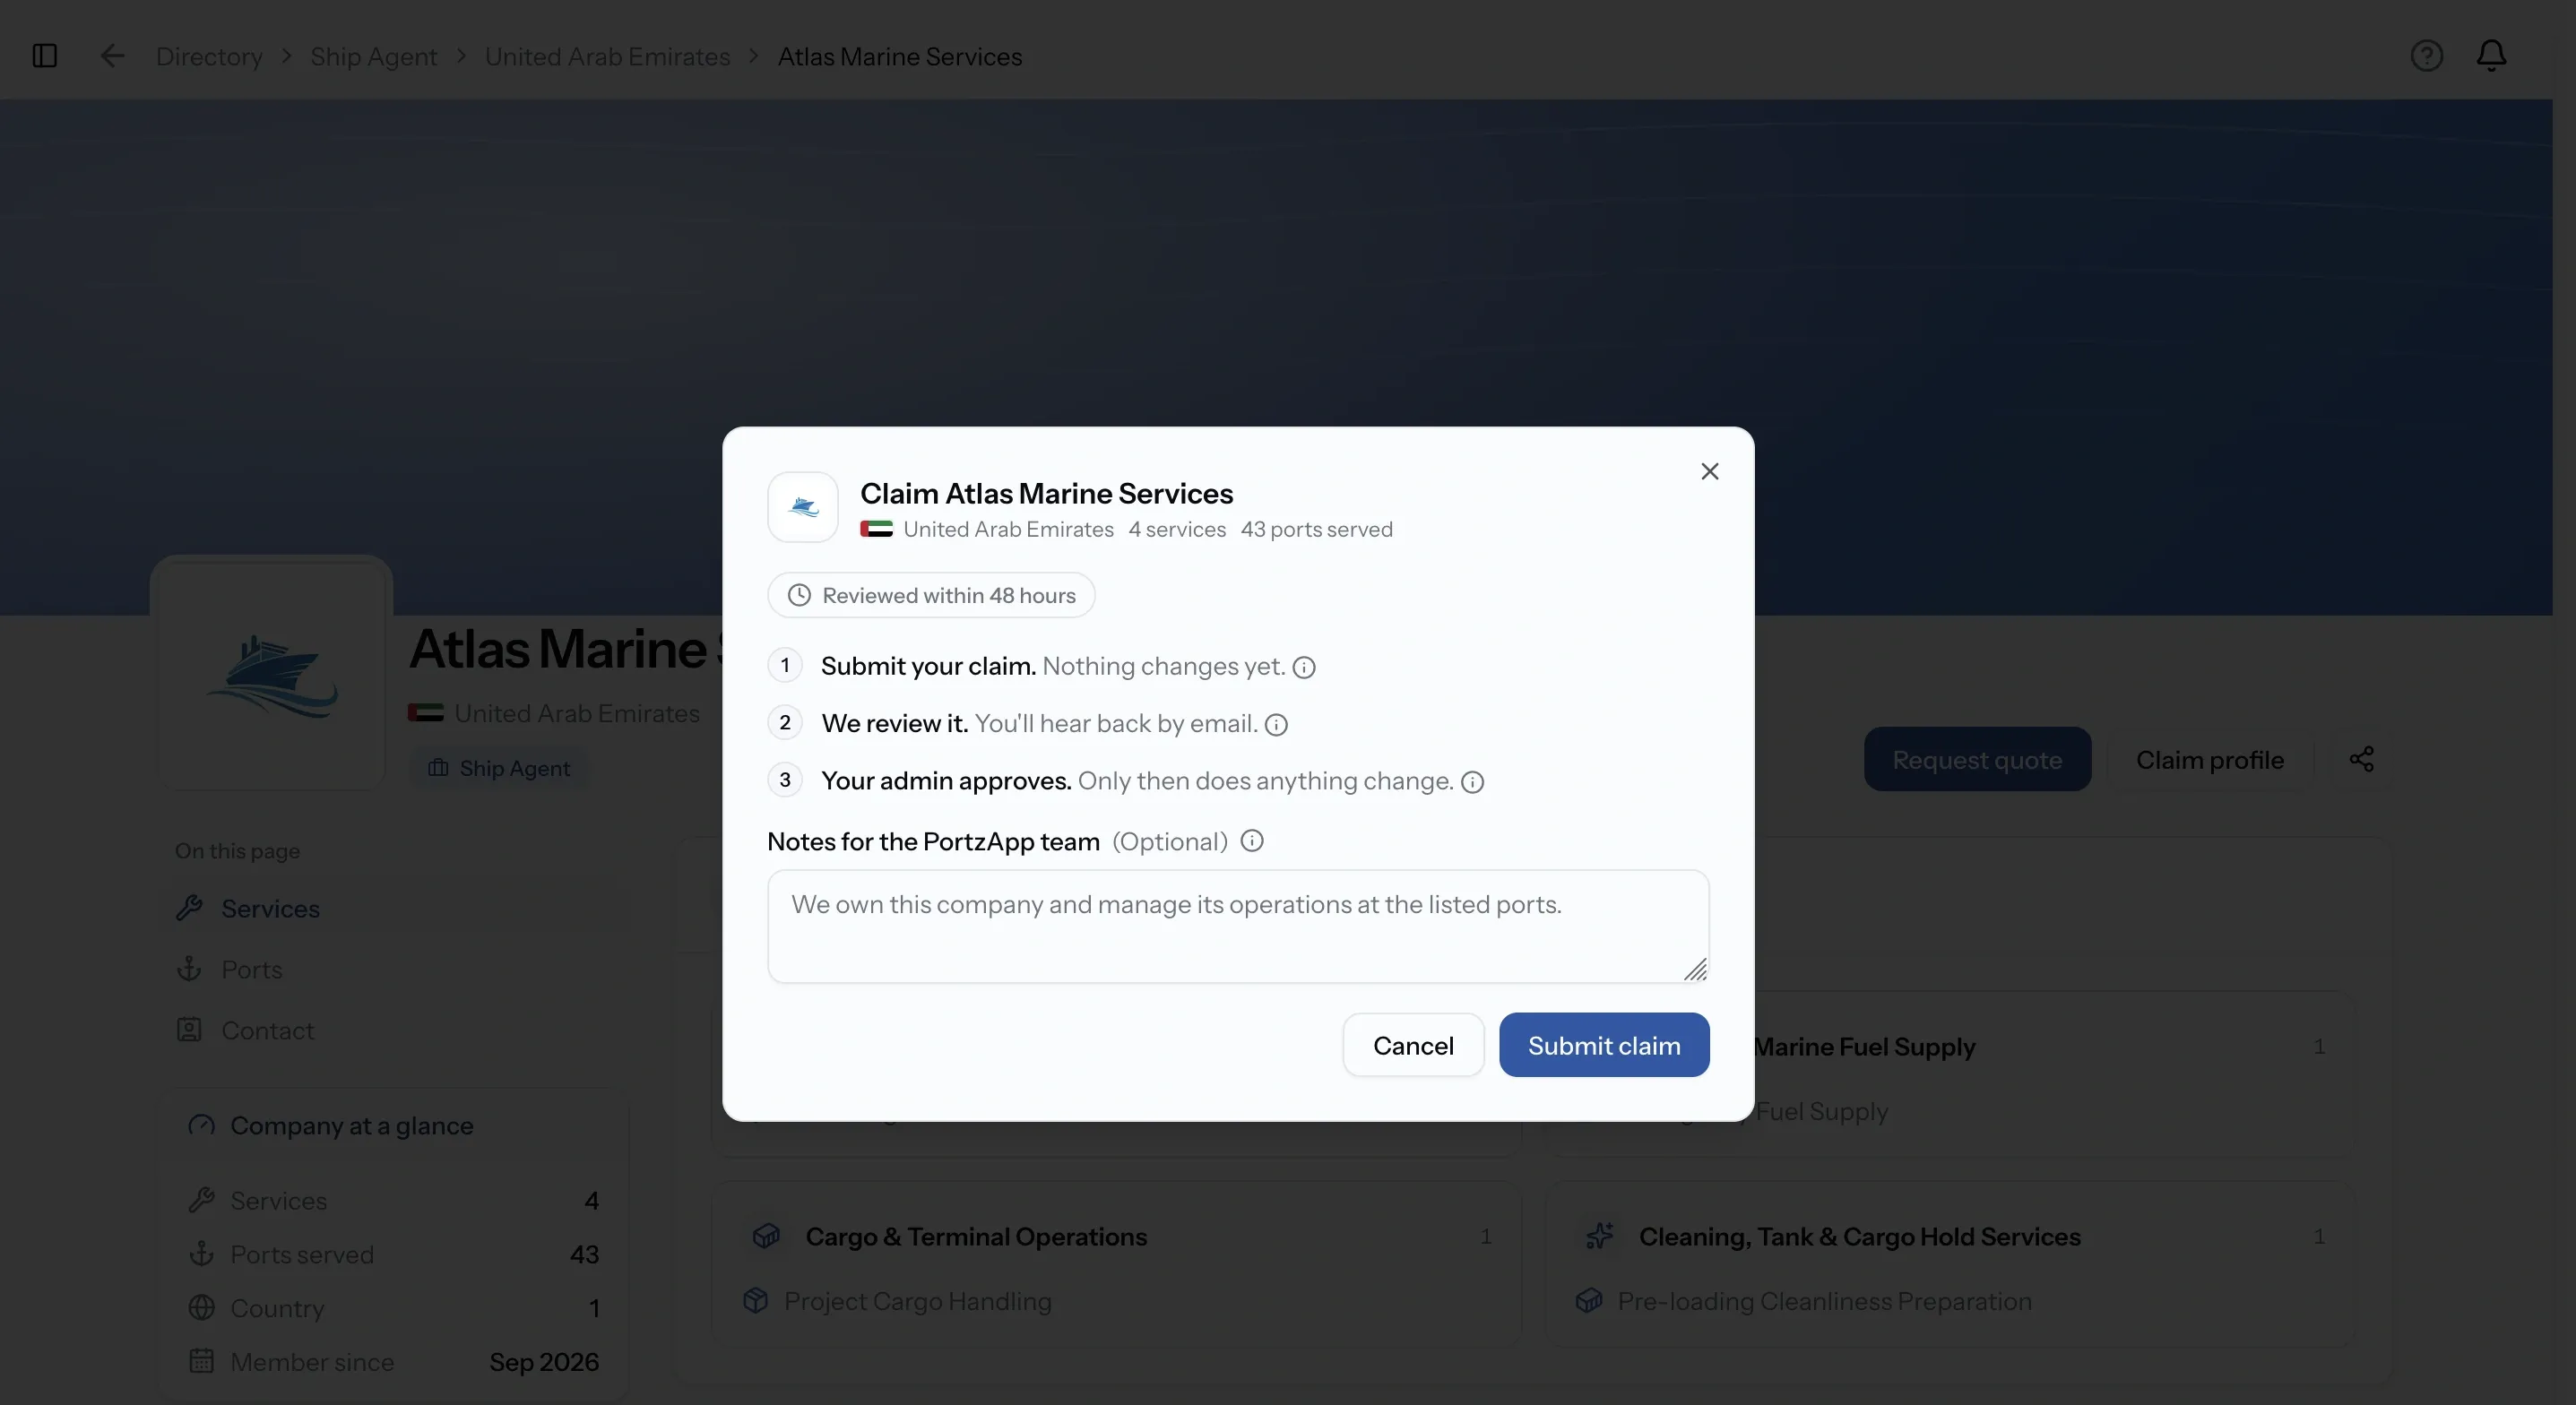Click the 4 services text in dialog

1177,529
